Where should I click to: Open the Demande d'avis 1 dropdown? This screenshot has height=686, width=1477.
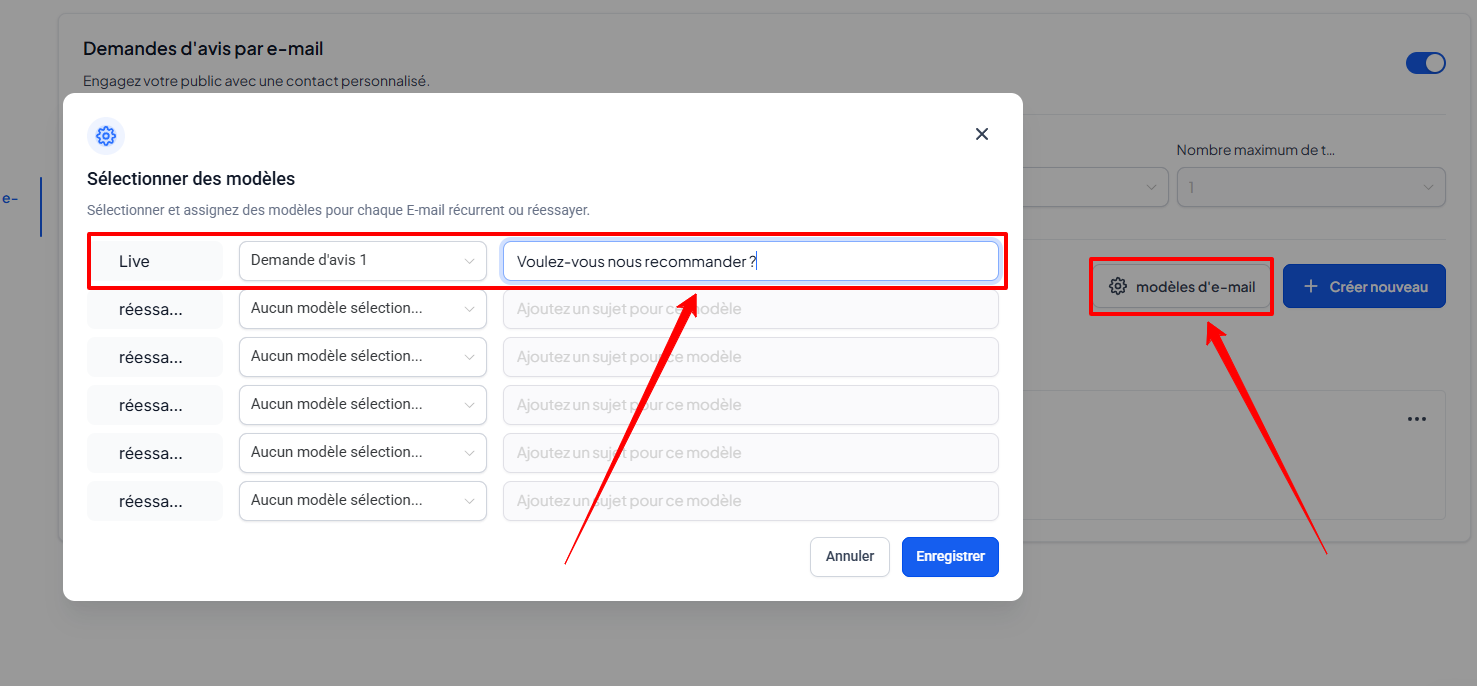tap(362, 261)
